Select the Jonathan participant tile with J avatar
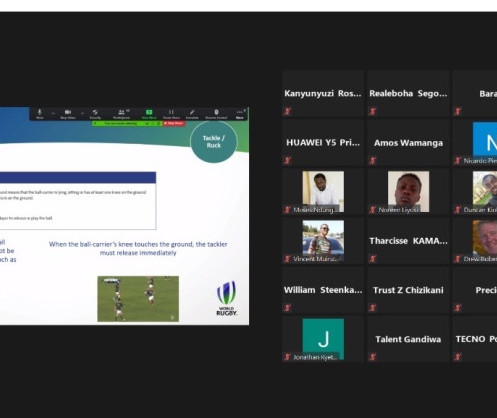The height and width of the screenshot is (418, 497). click(x=323, y=339)
